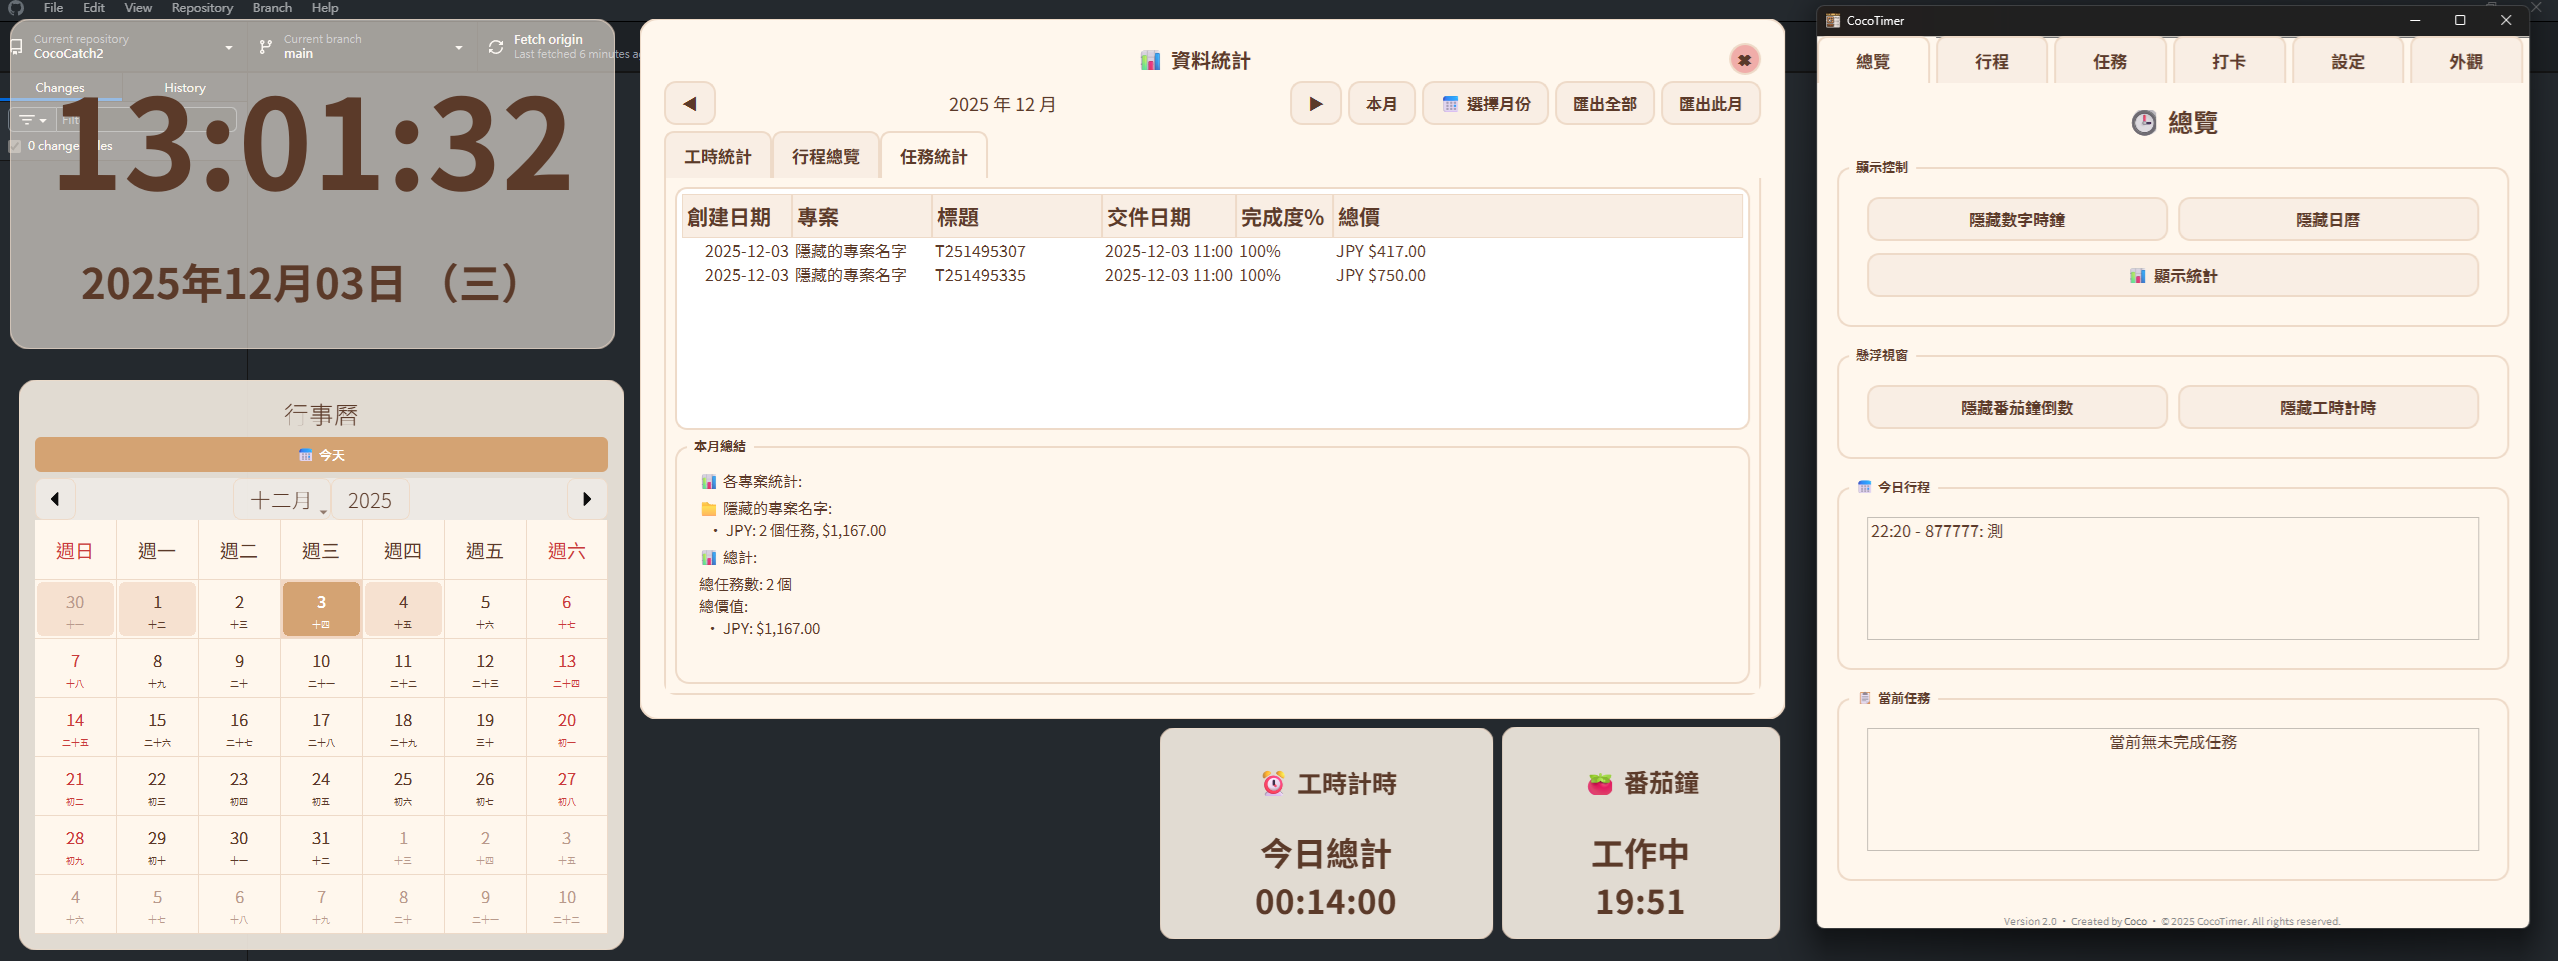Open the 行程 tab in CocoTimer

pos(1992,62)
